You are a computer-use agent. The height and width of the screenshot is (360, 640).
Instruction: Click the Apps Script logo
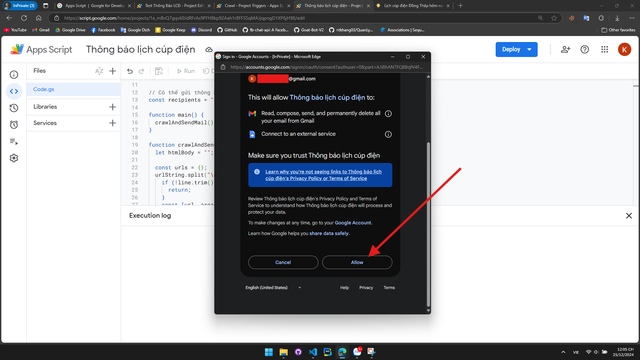coord(41,49)
